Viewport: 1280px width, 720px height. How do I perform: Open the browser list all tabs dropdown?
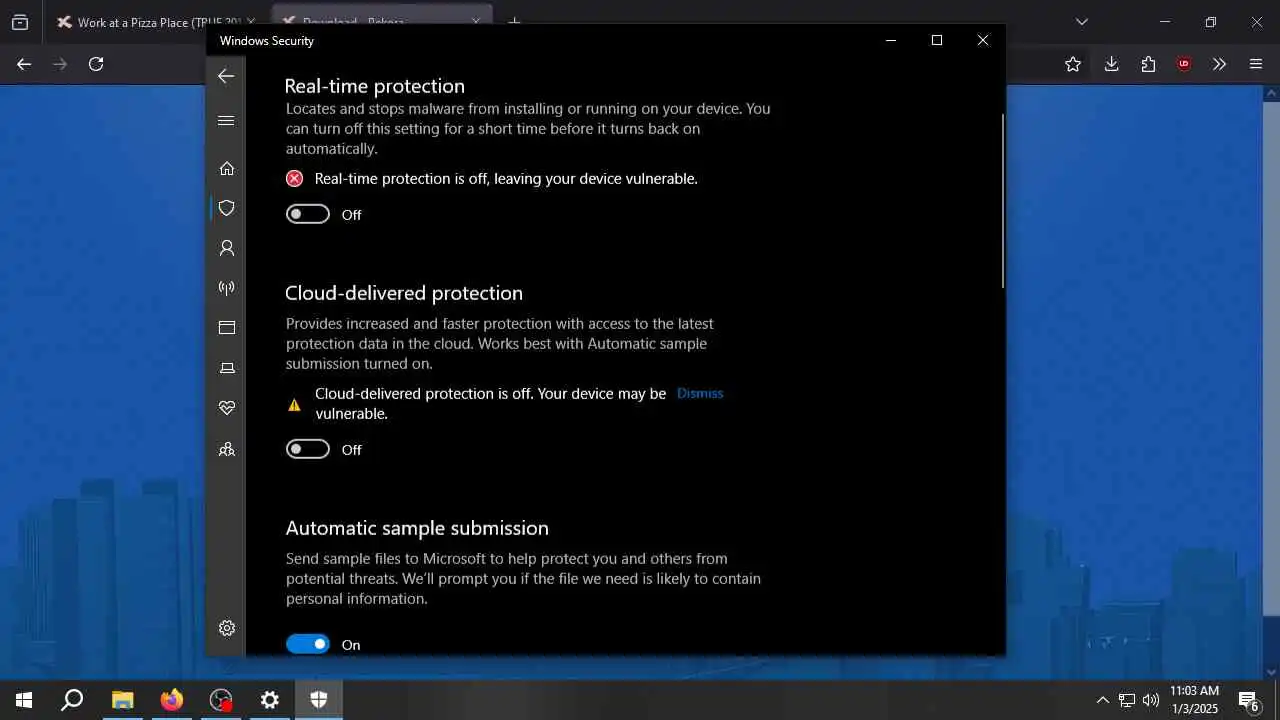tap(1082, 22)
